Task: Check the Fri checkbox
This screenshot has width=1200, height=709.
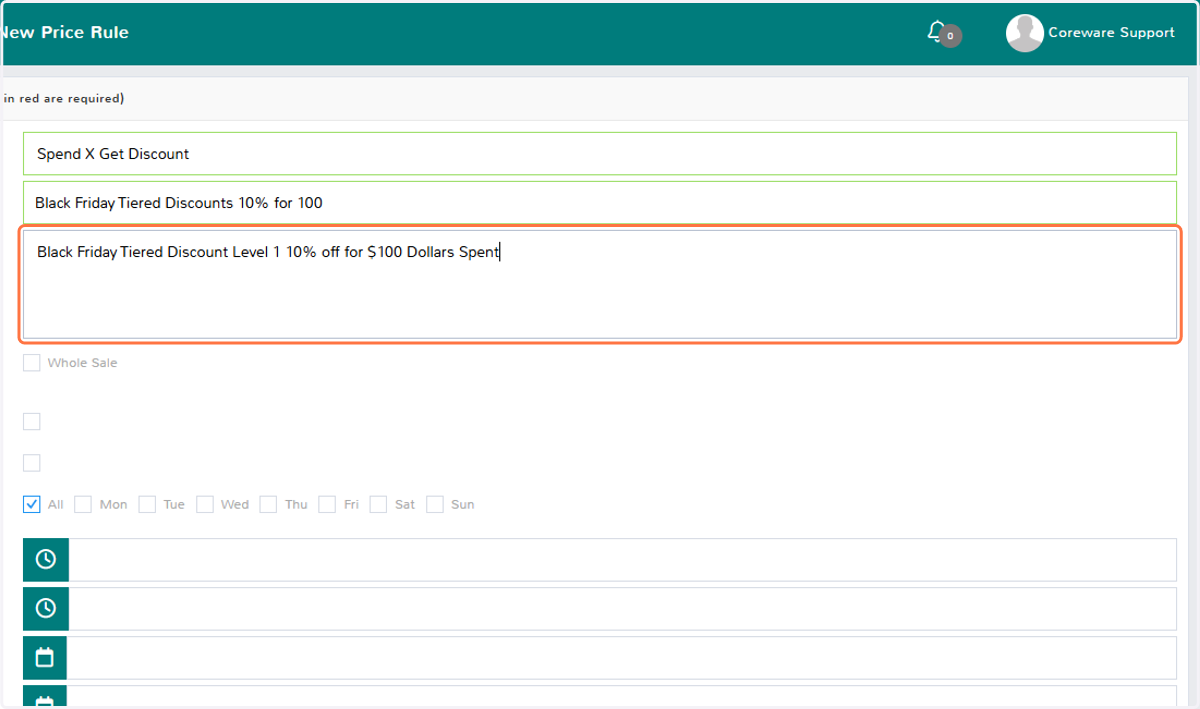Action: [x=327, y=504]
